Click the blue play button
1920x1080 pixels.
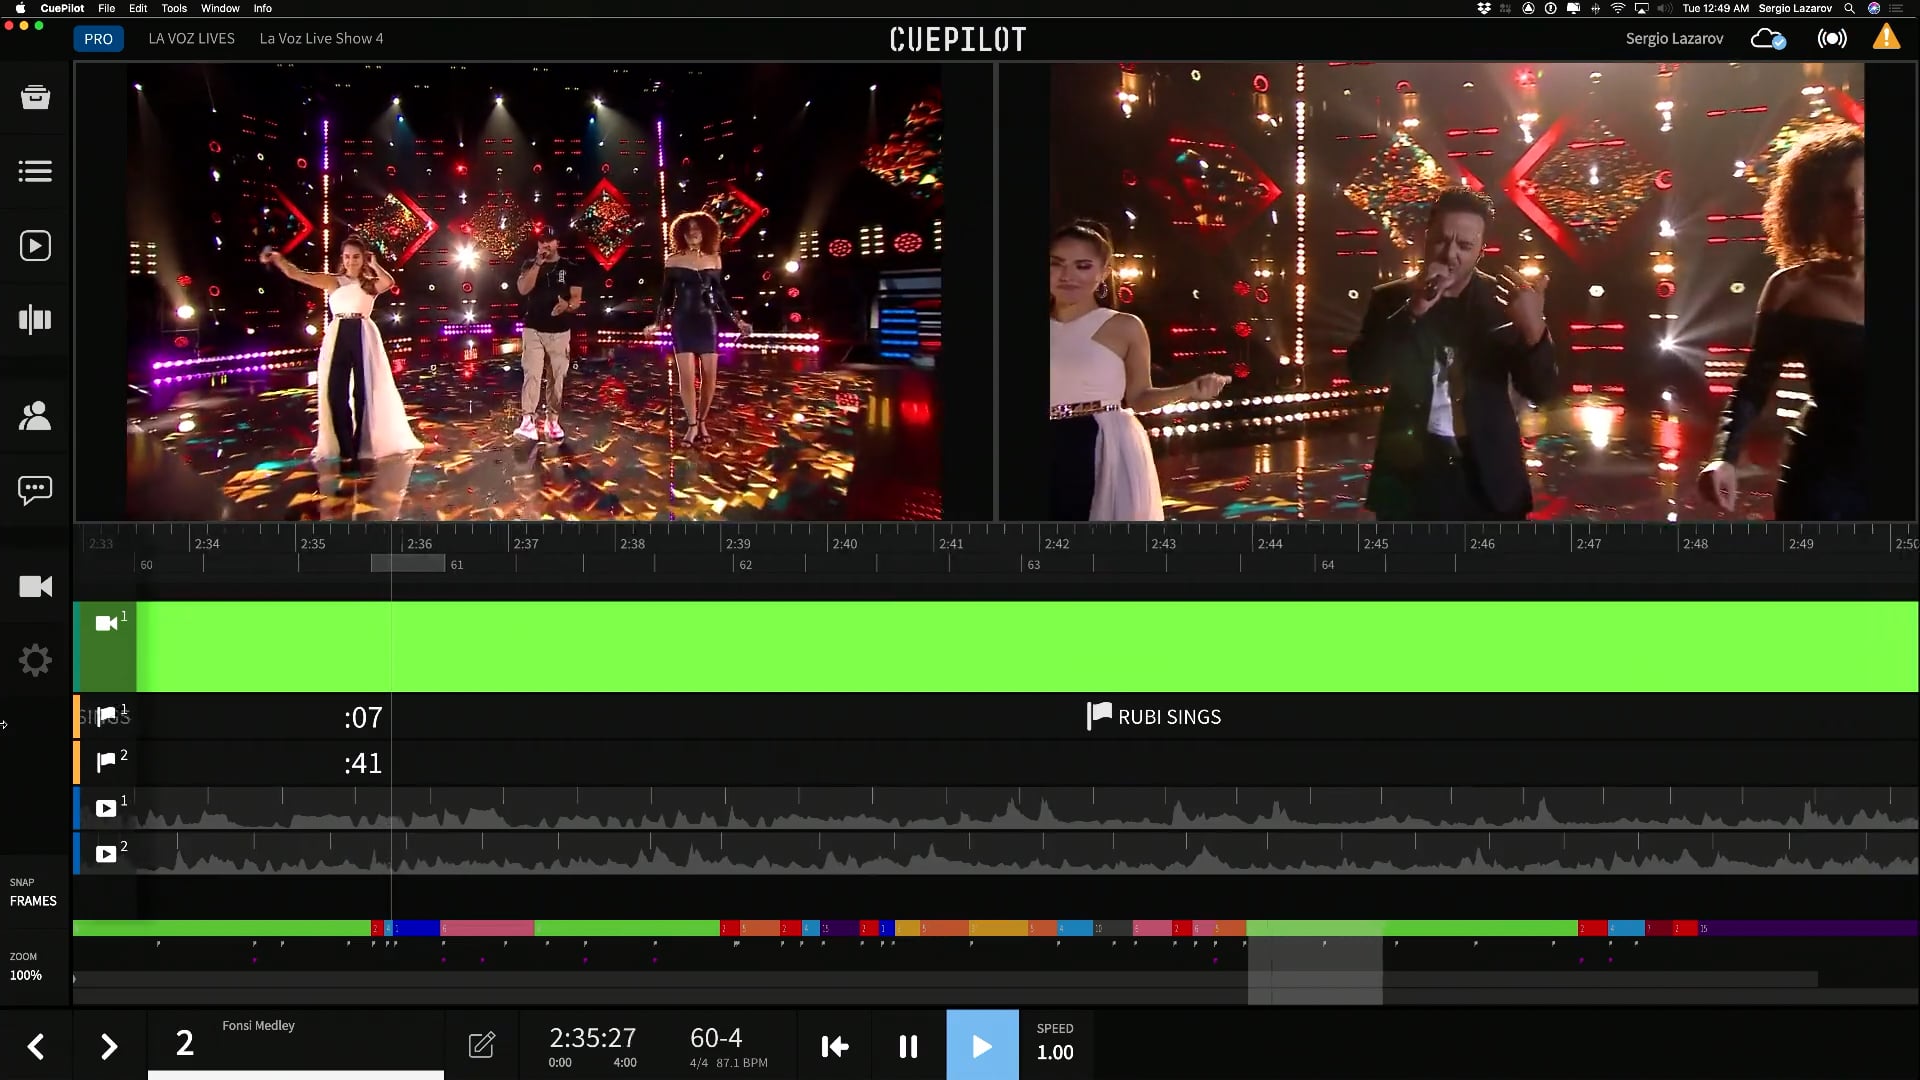(x=983, y=1045)
